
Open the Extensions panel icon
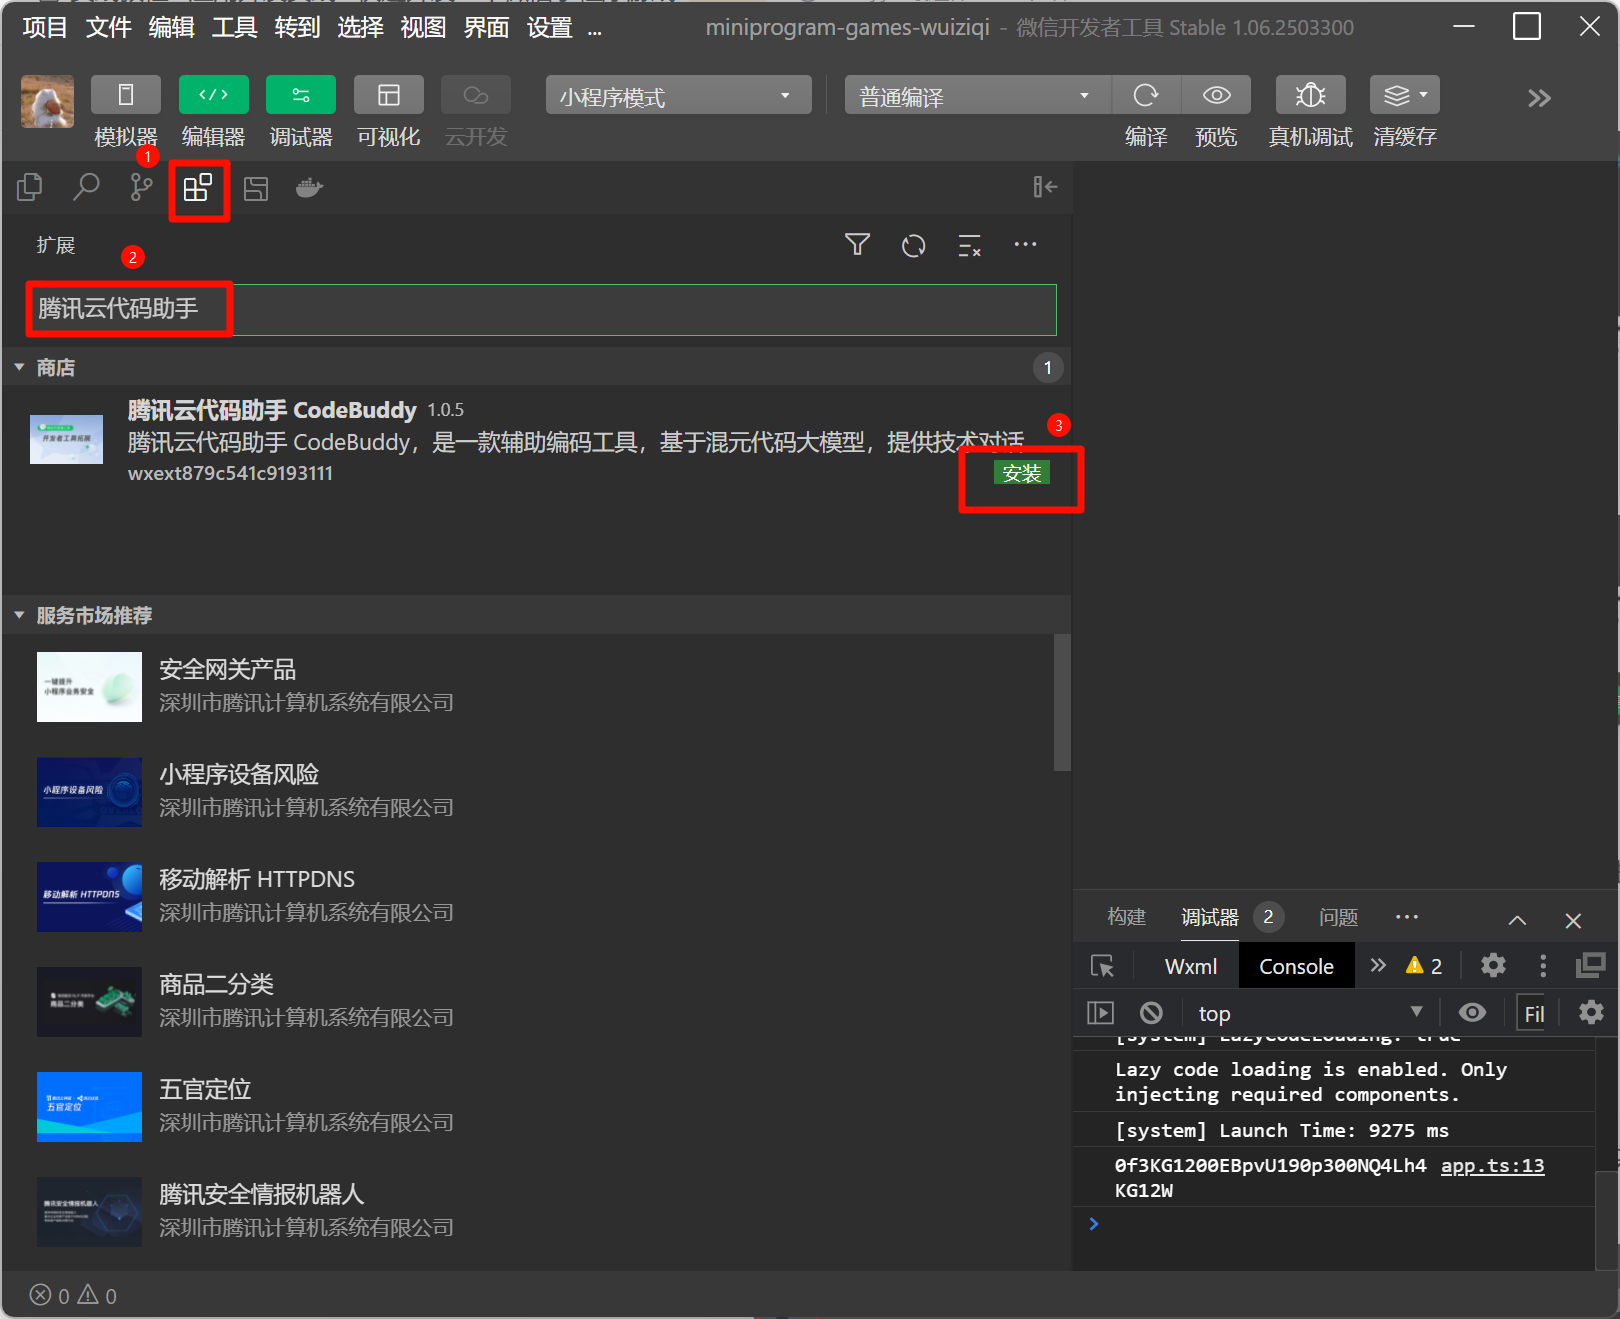198,188
